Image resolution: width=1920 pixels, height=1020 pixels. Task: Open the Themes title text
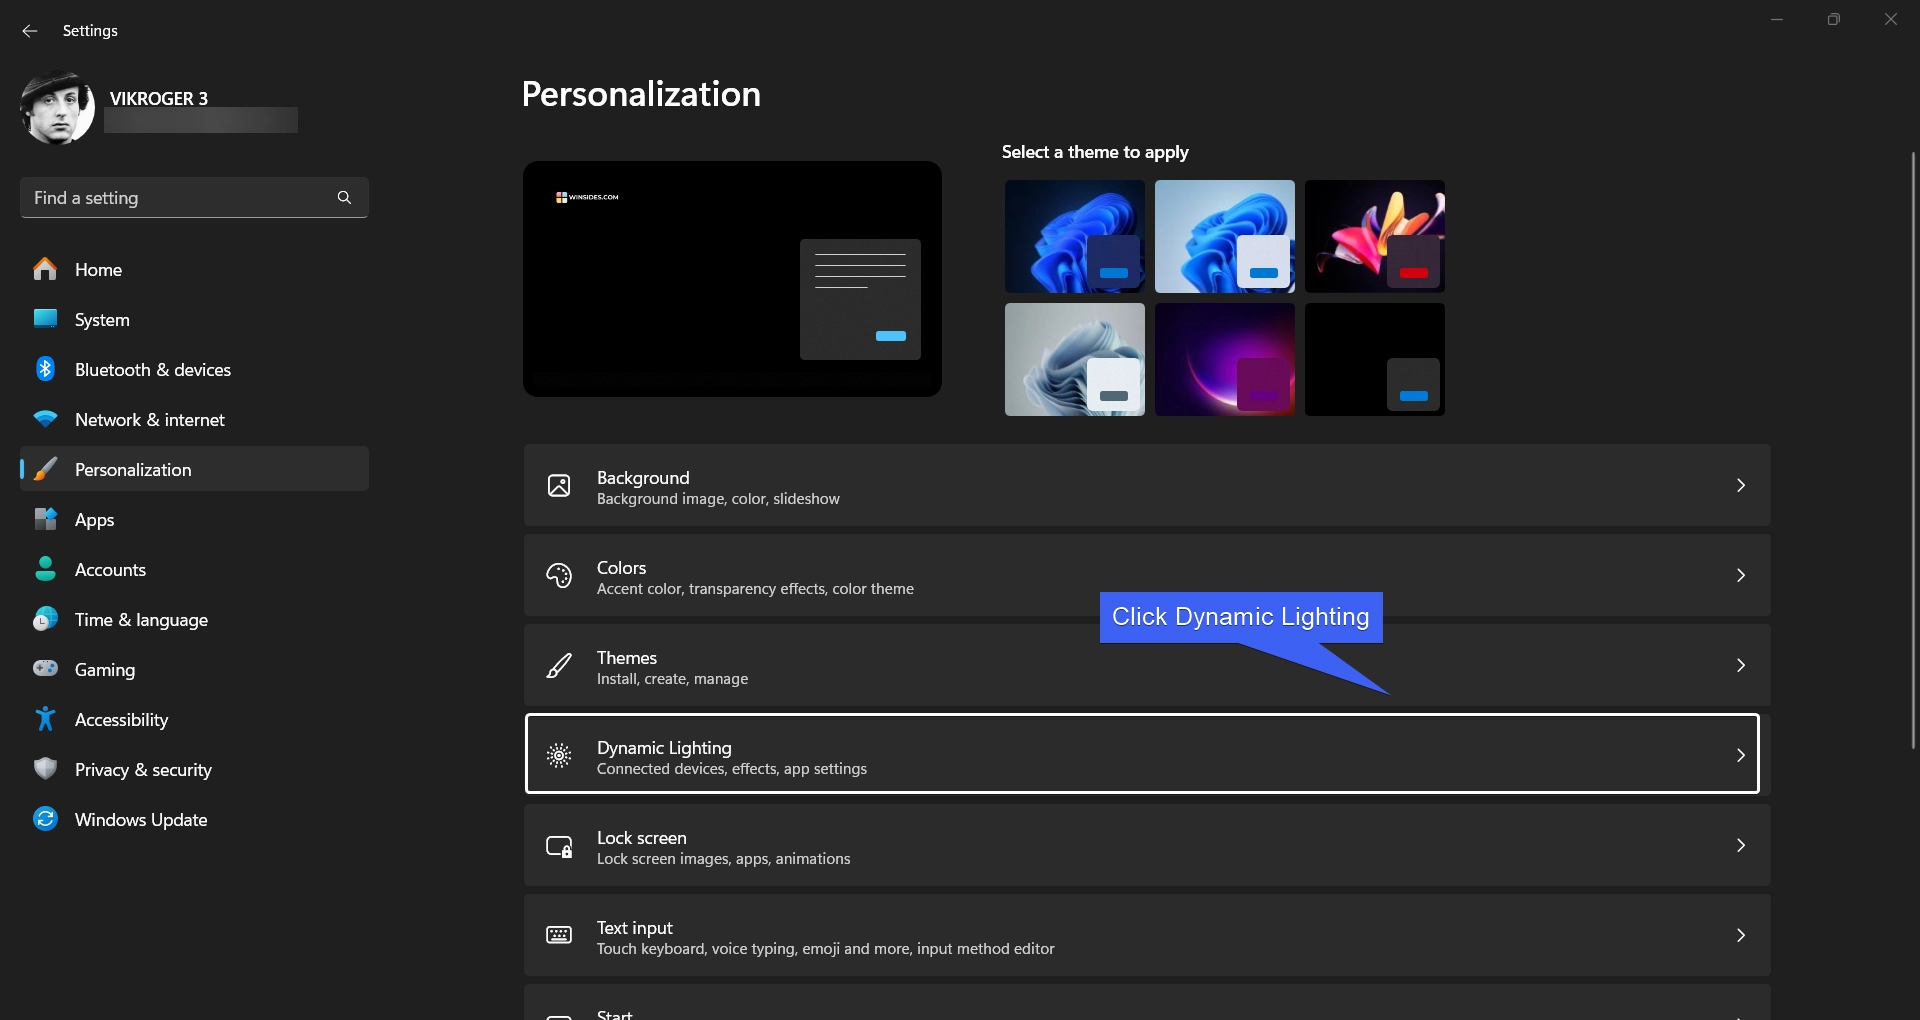(627, 658)
